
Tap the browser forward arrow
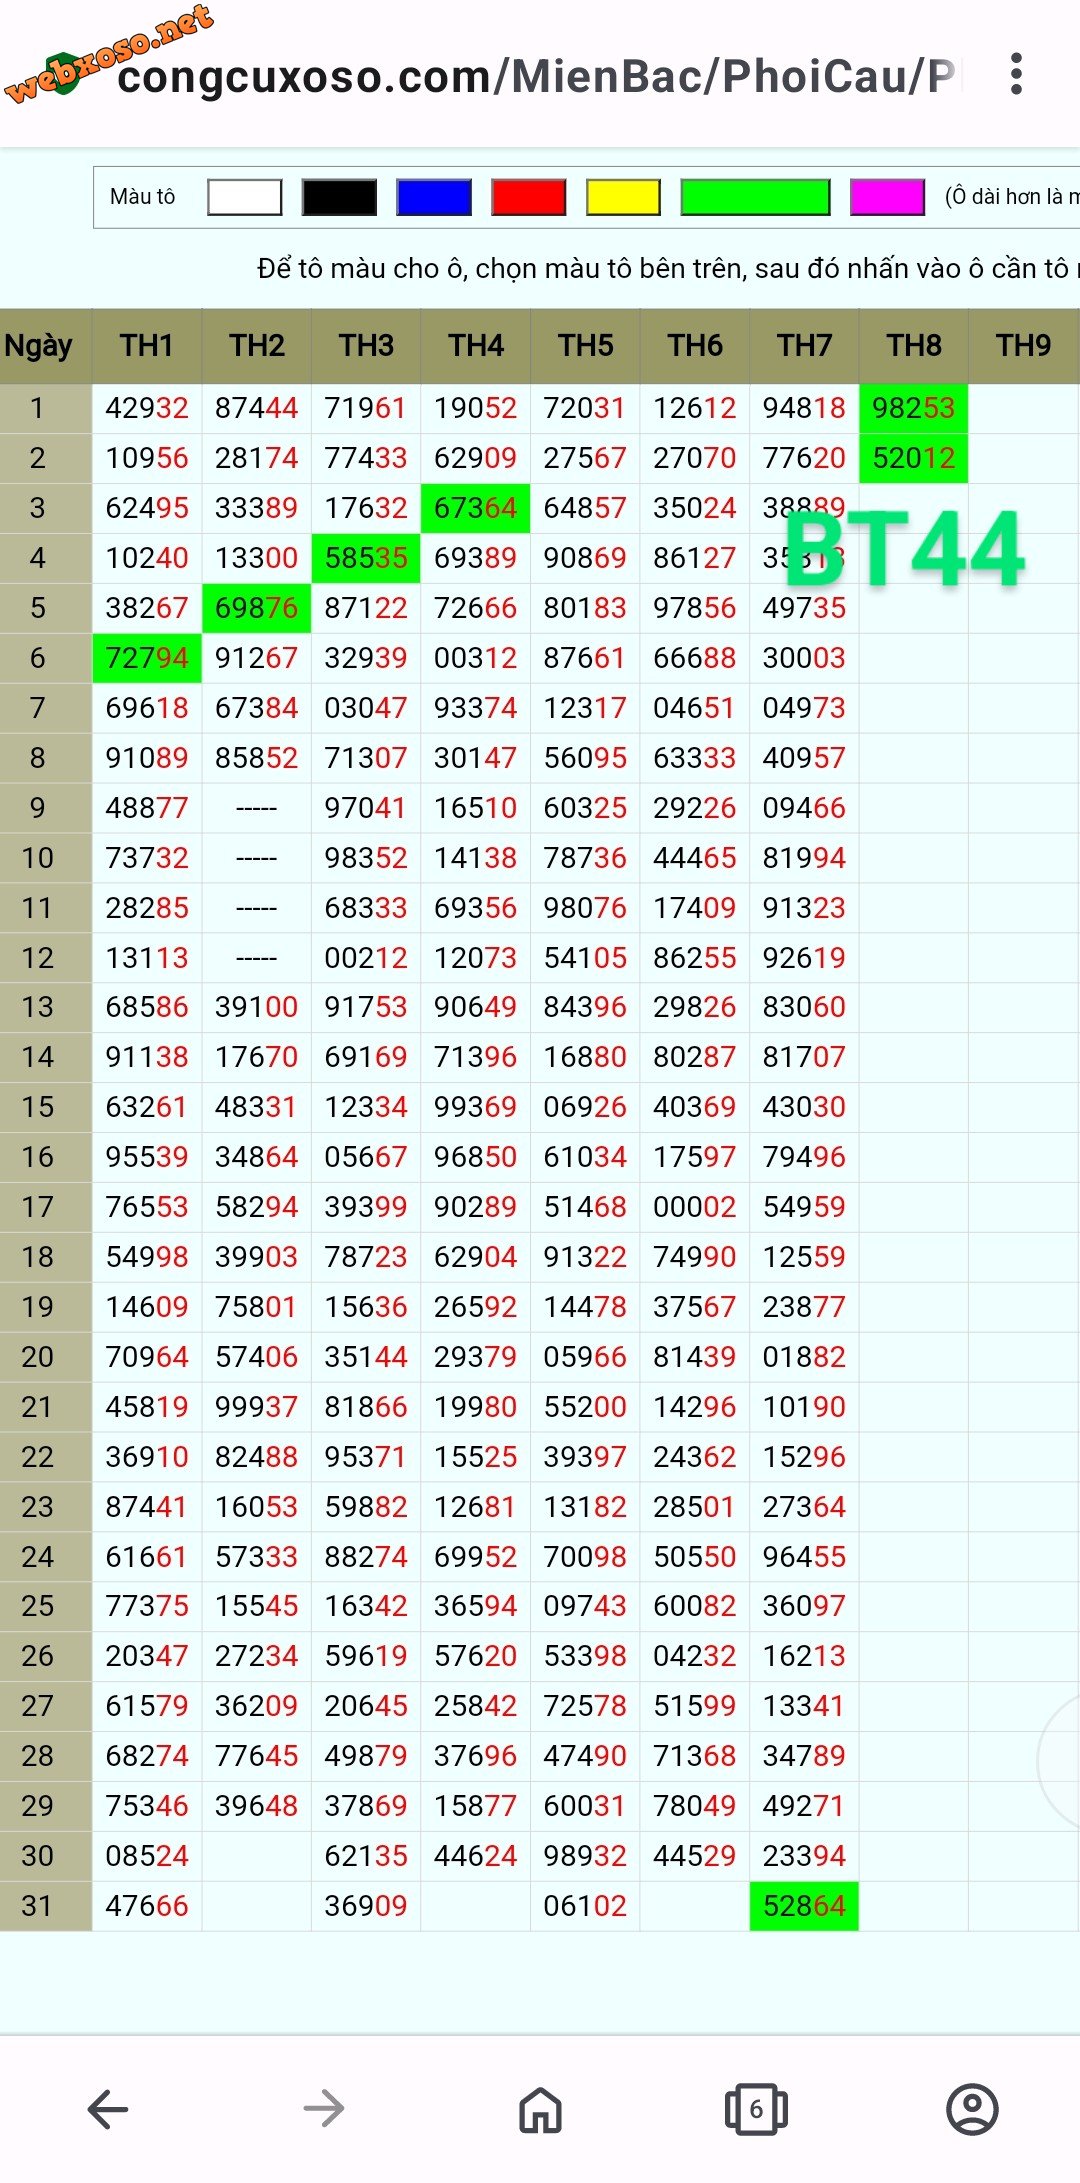(324, 2109)
